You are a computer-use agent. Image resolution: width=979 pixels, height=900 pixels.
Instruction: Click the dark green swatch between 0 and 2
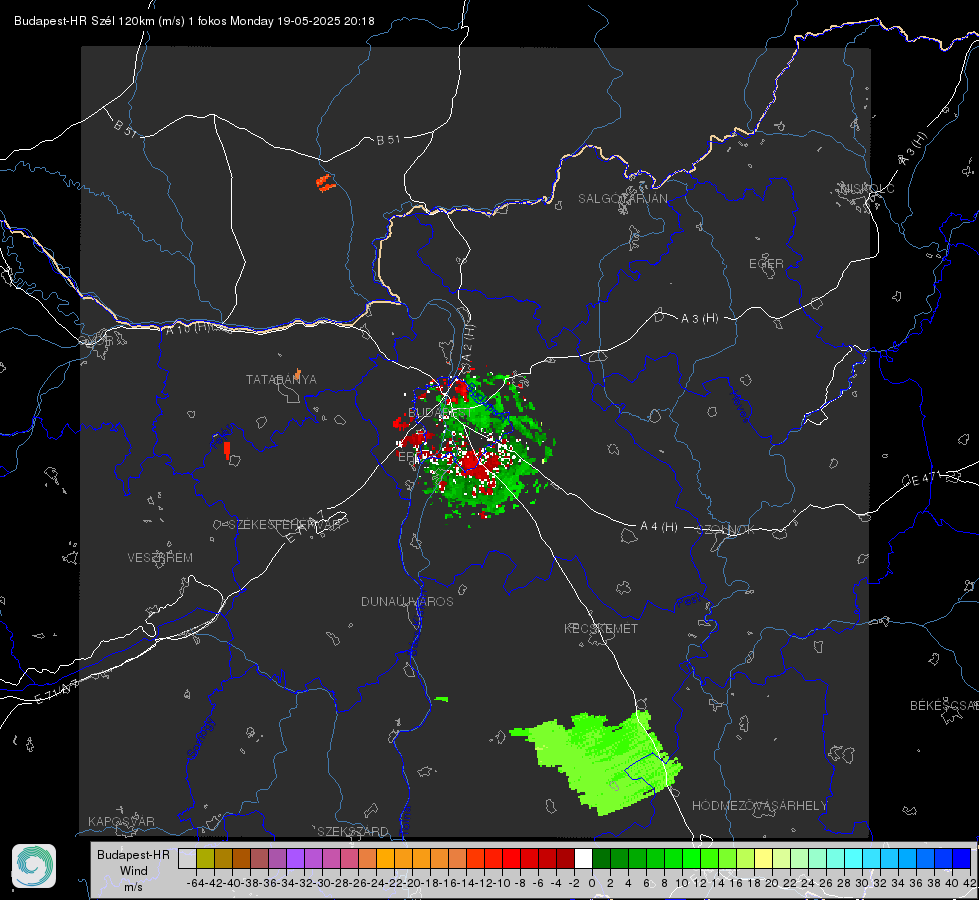tap(601, 859)
